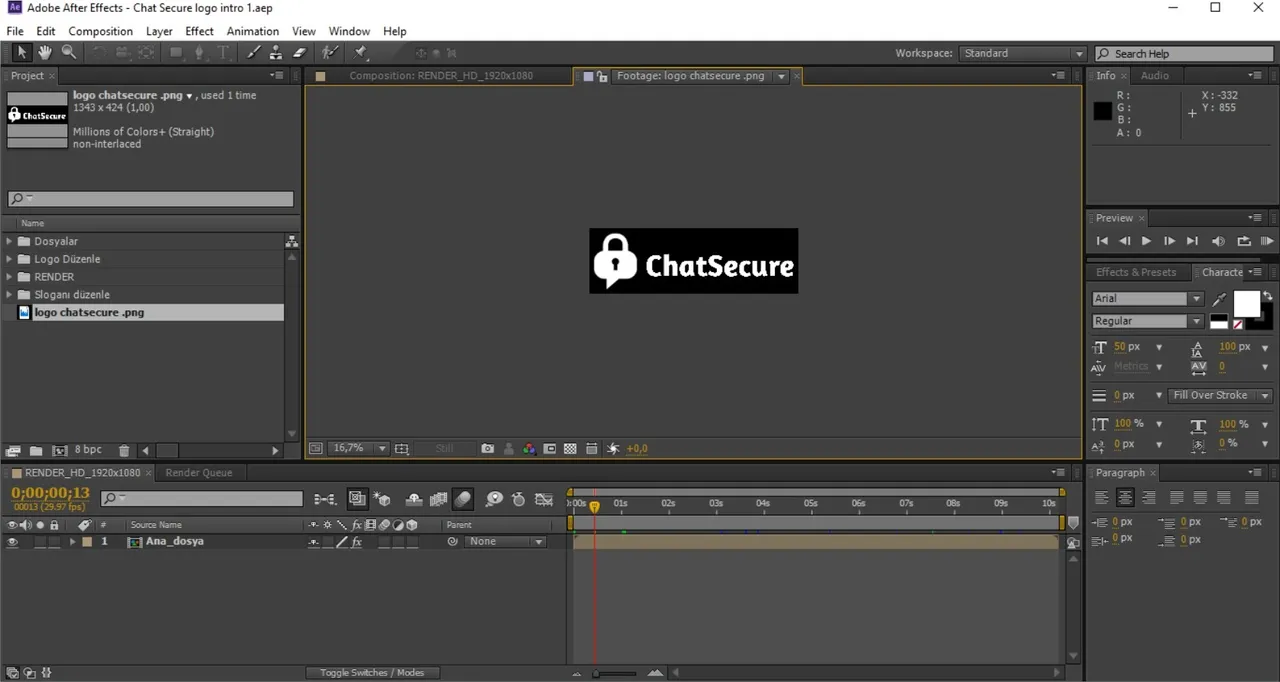The image size is (1280, 682).
Task: Click the Brainstorm icon in timeline
Action: click(x=494, y=499)
